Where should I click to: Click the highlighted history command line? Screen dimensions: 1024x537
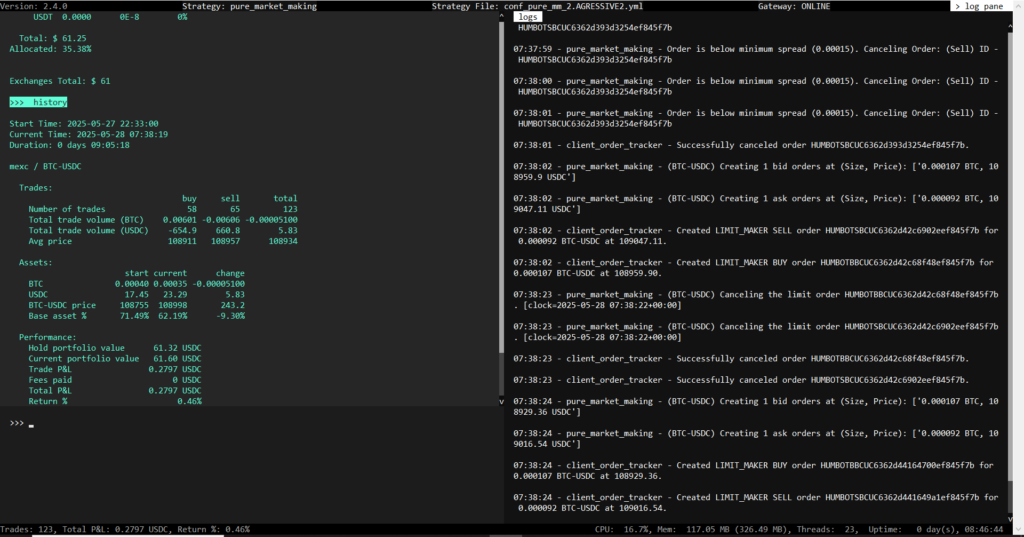pos(38,102)
